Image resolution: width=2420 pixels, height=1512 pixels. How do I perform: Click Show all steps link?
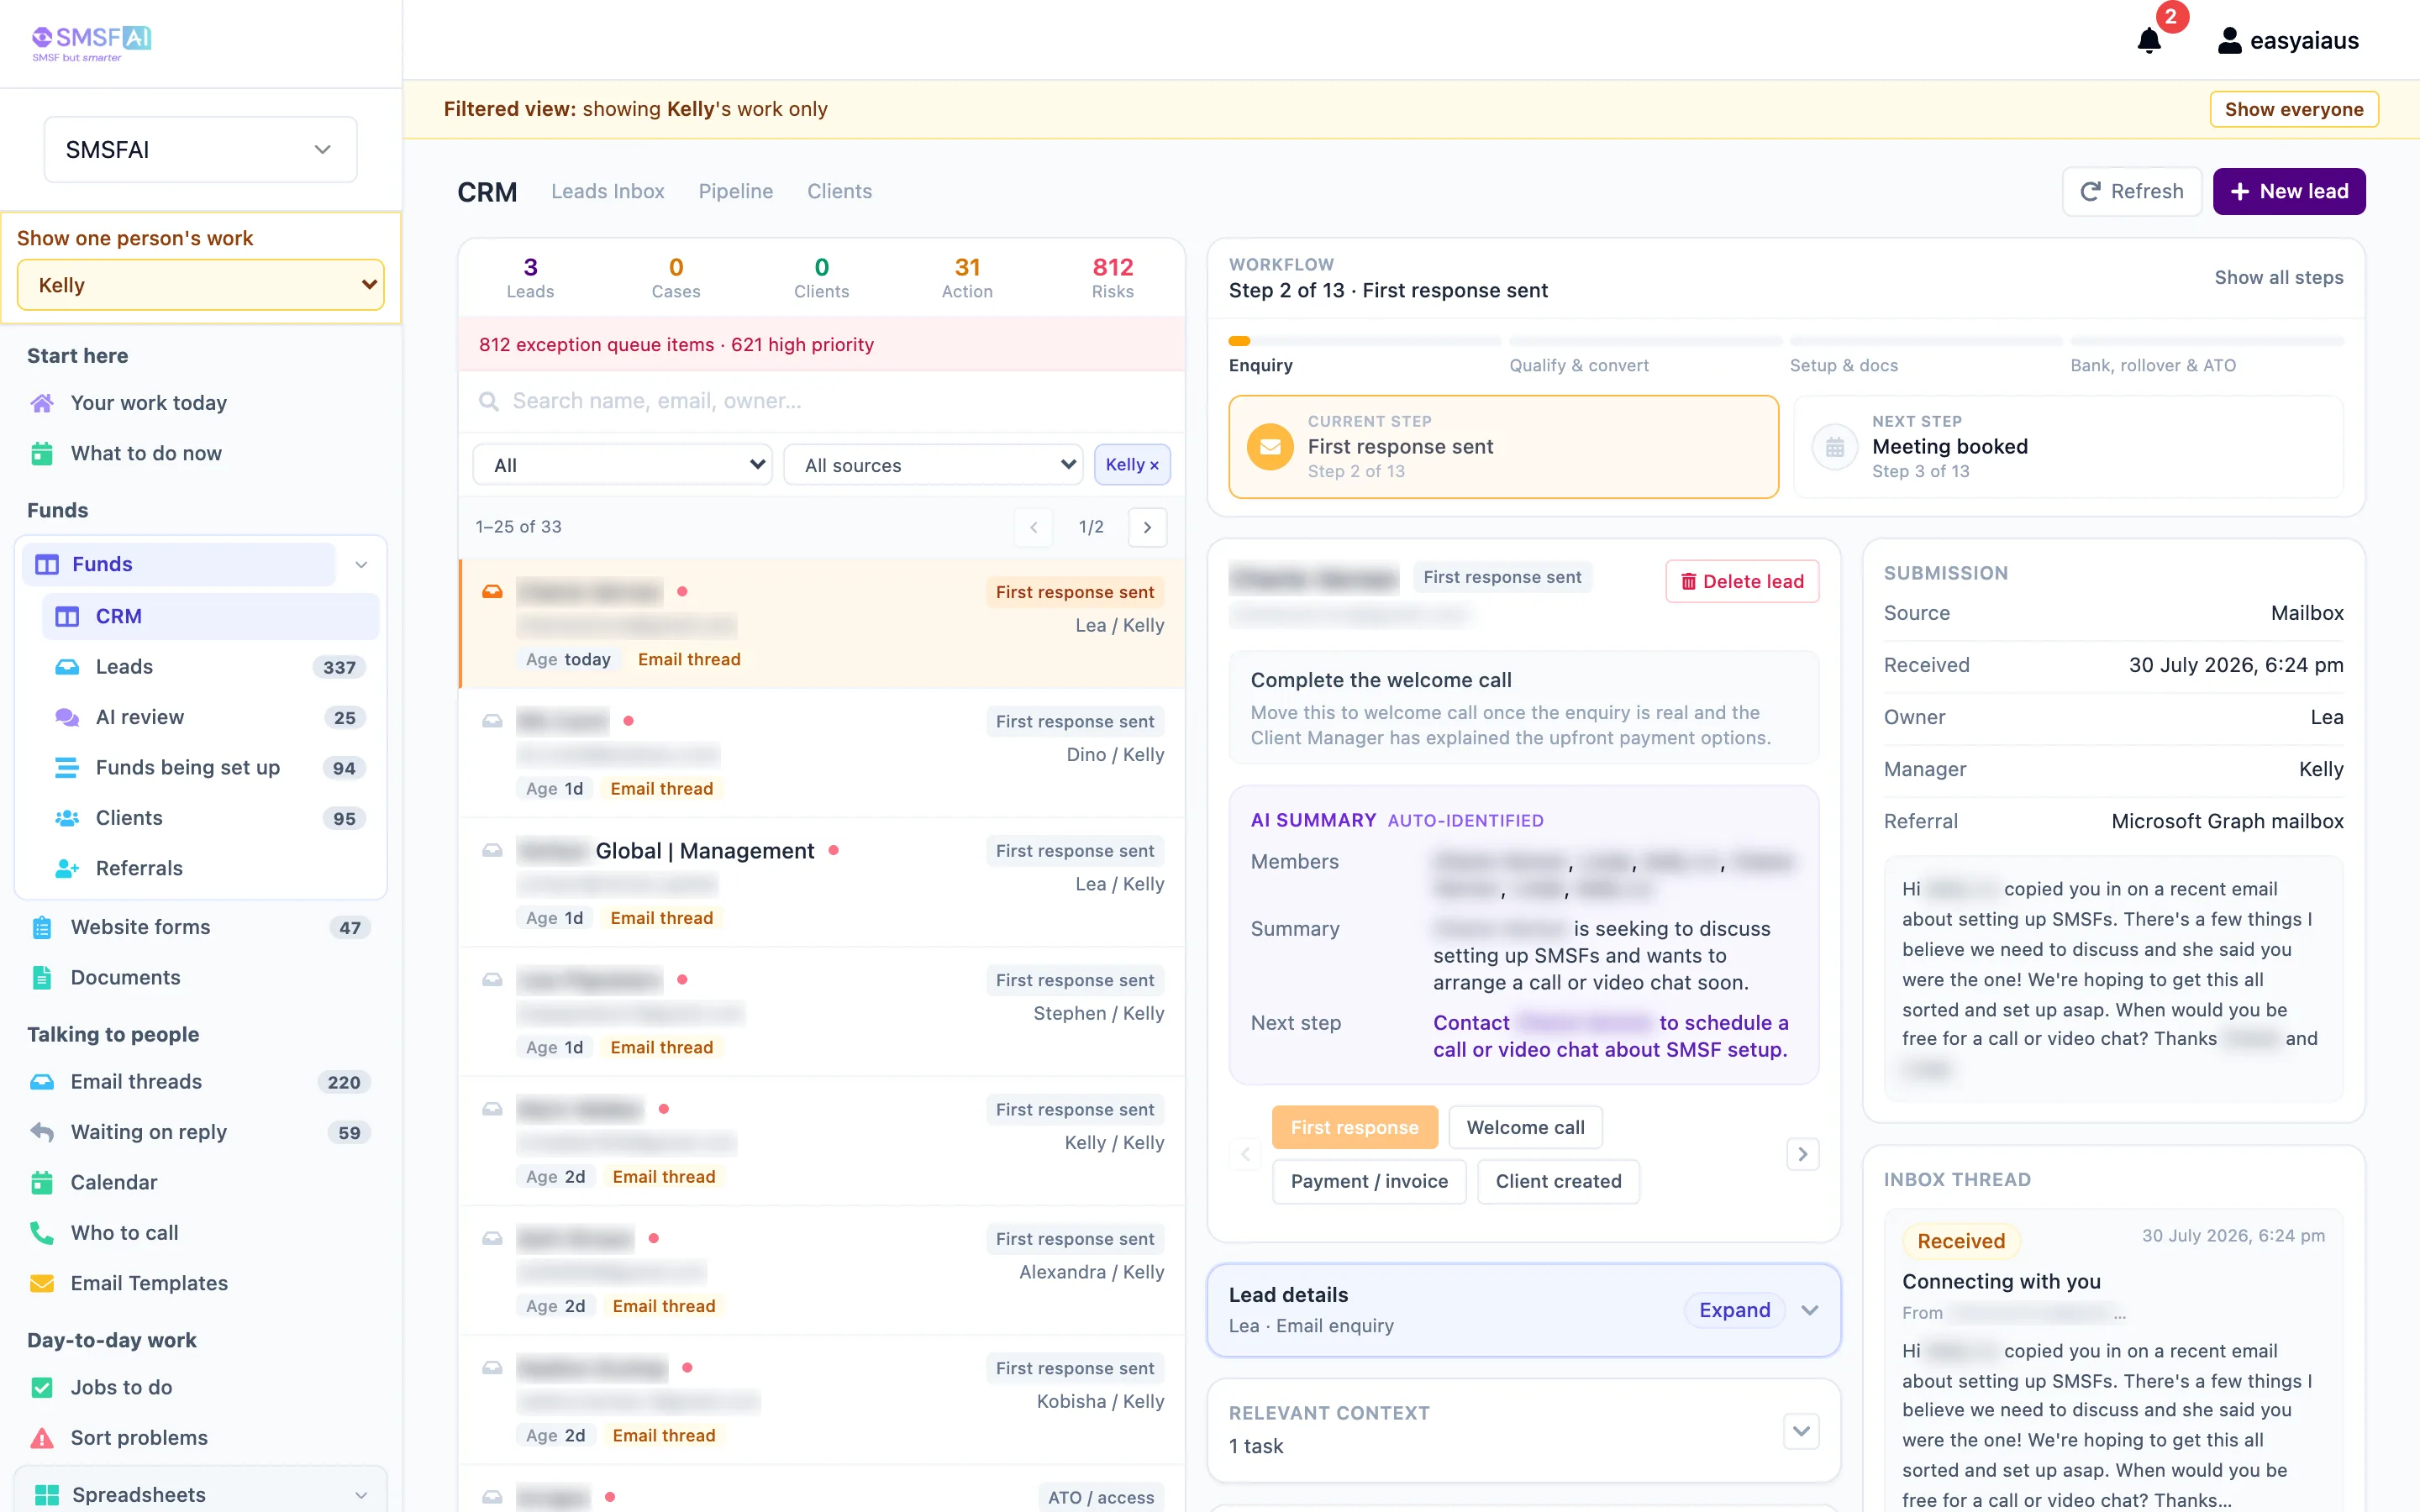pos(2278,277)
